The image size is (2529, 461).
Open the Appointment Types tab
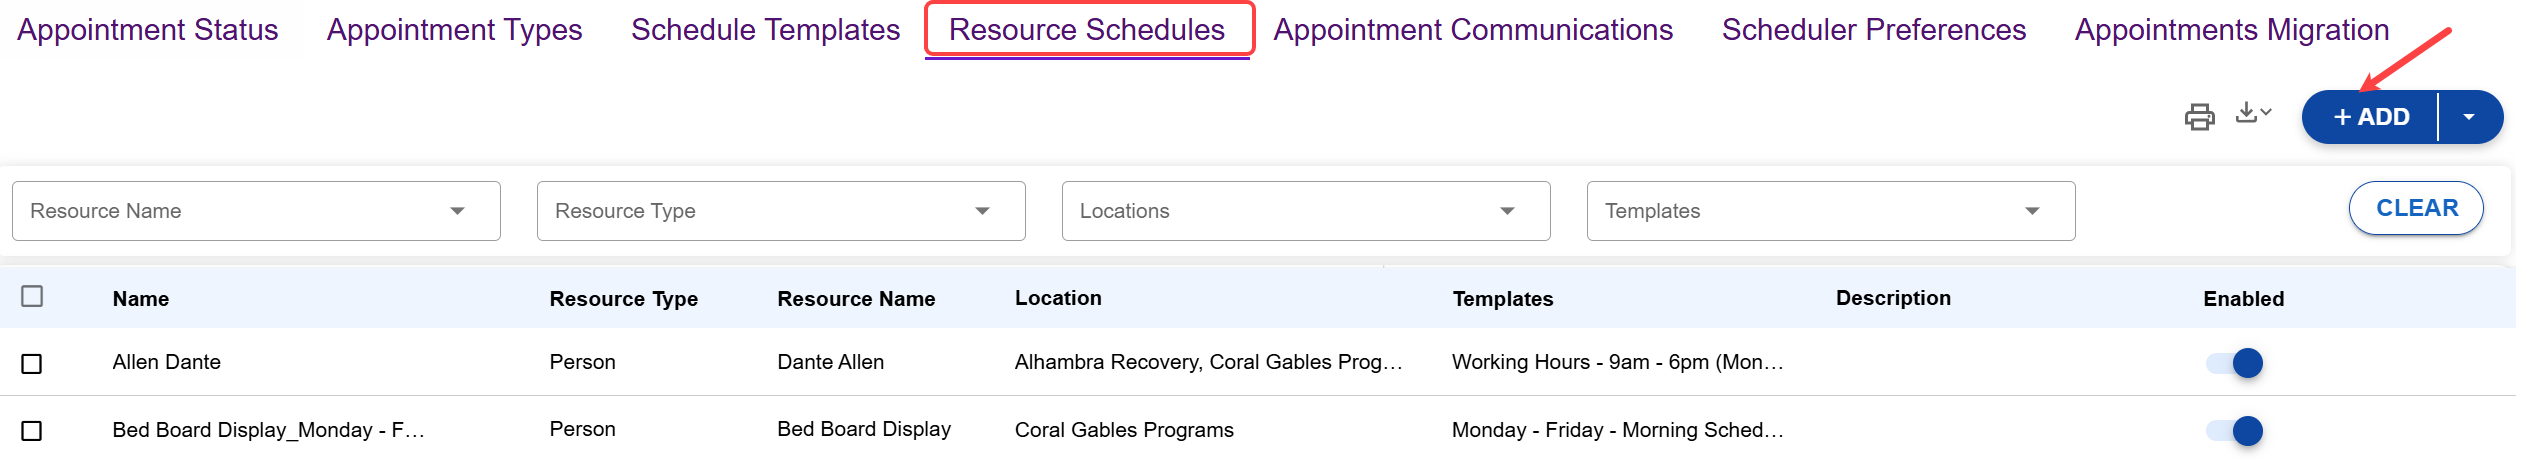pyautogui.click(x=455, y=30)
